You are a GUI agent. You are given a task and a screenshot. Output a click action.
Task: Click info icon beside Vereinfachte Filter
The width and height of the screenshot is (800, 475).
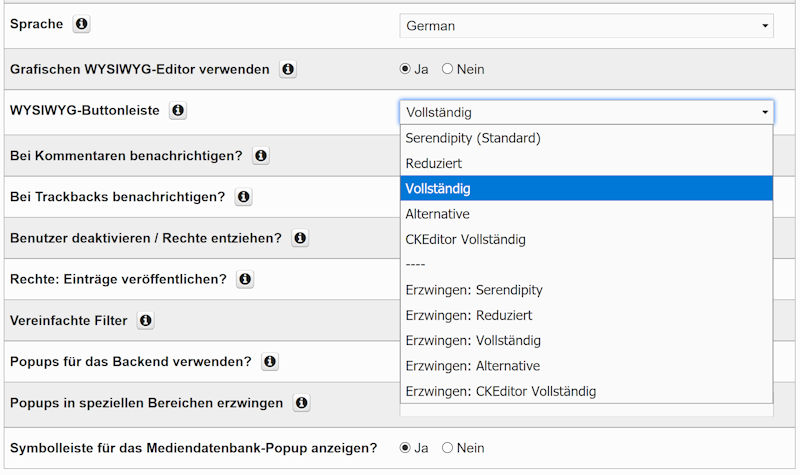146,321
